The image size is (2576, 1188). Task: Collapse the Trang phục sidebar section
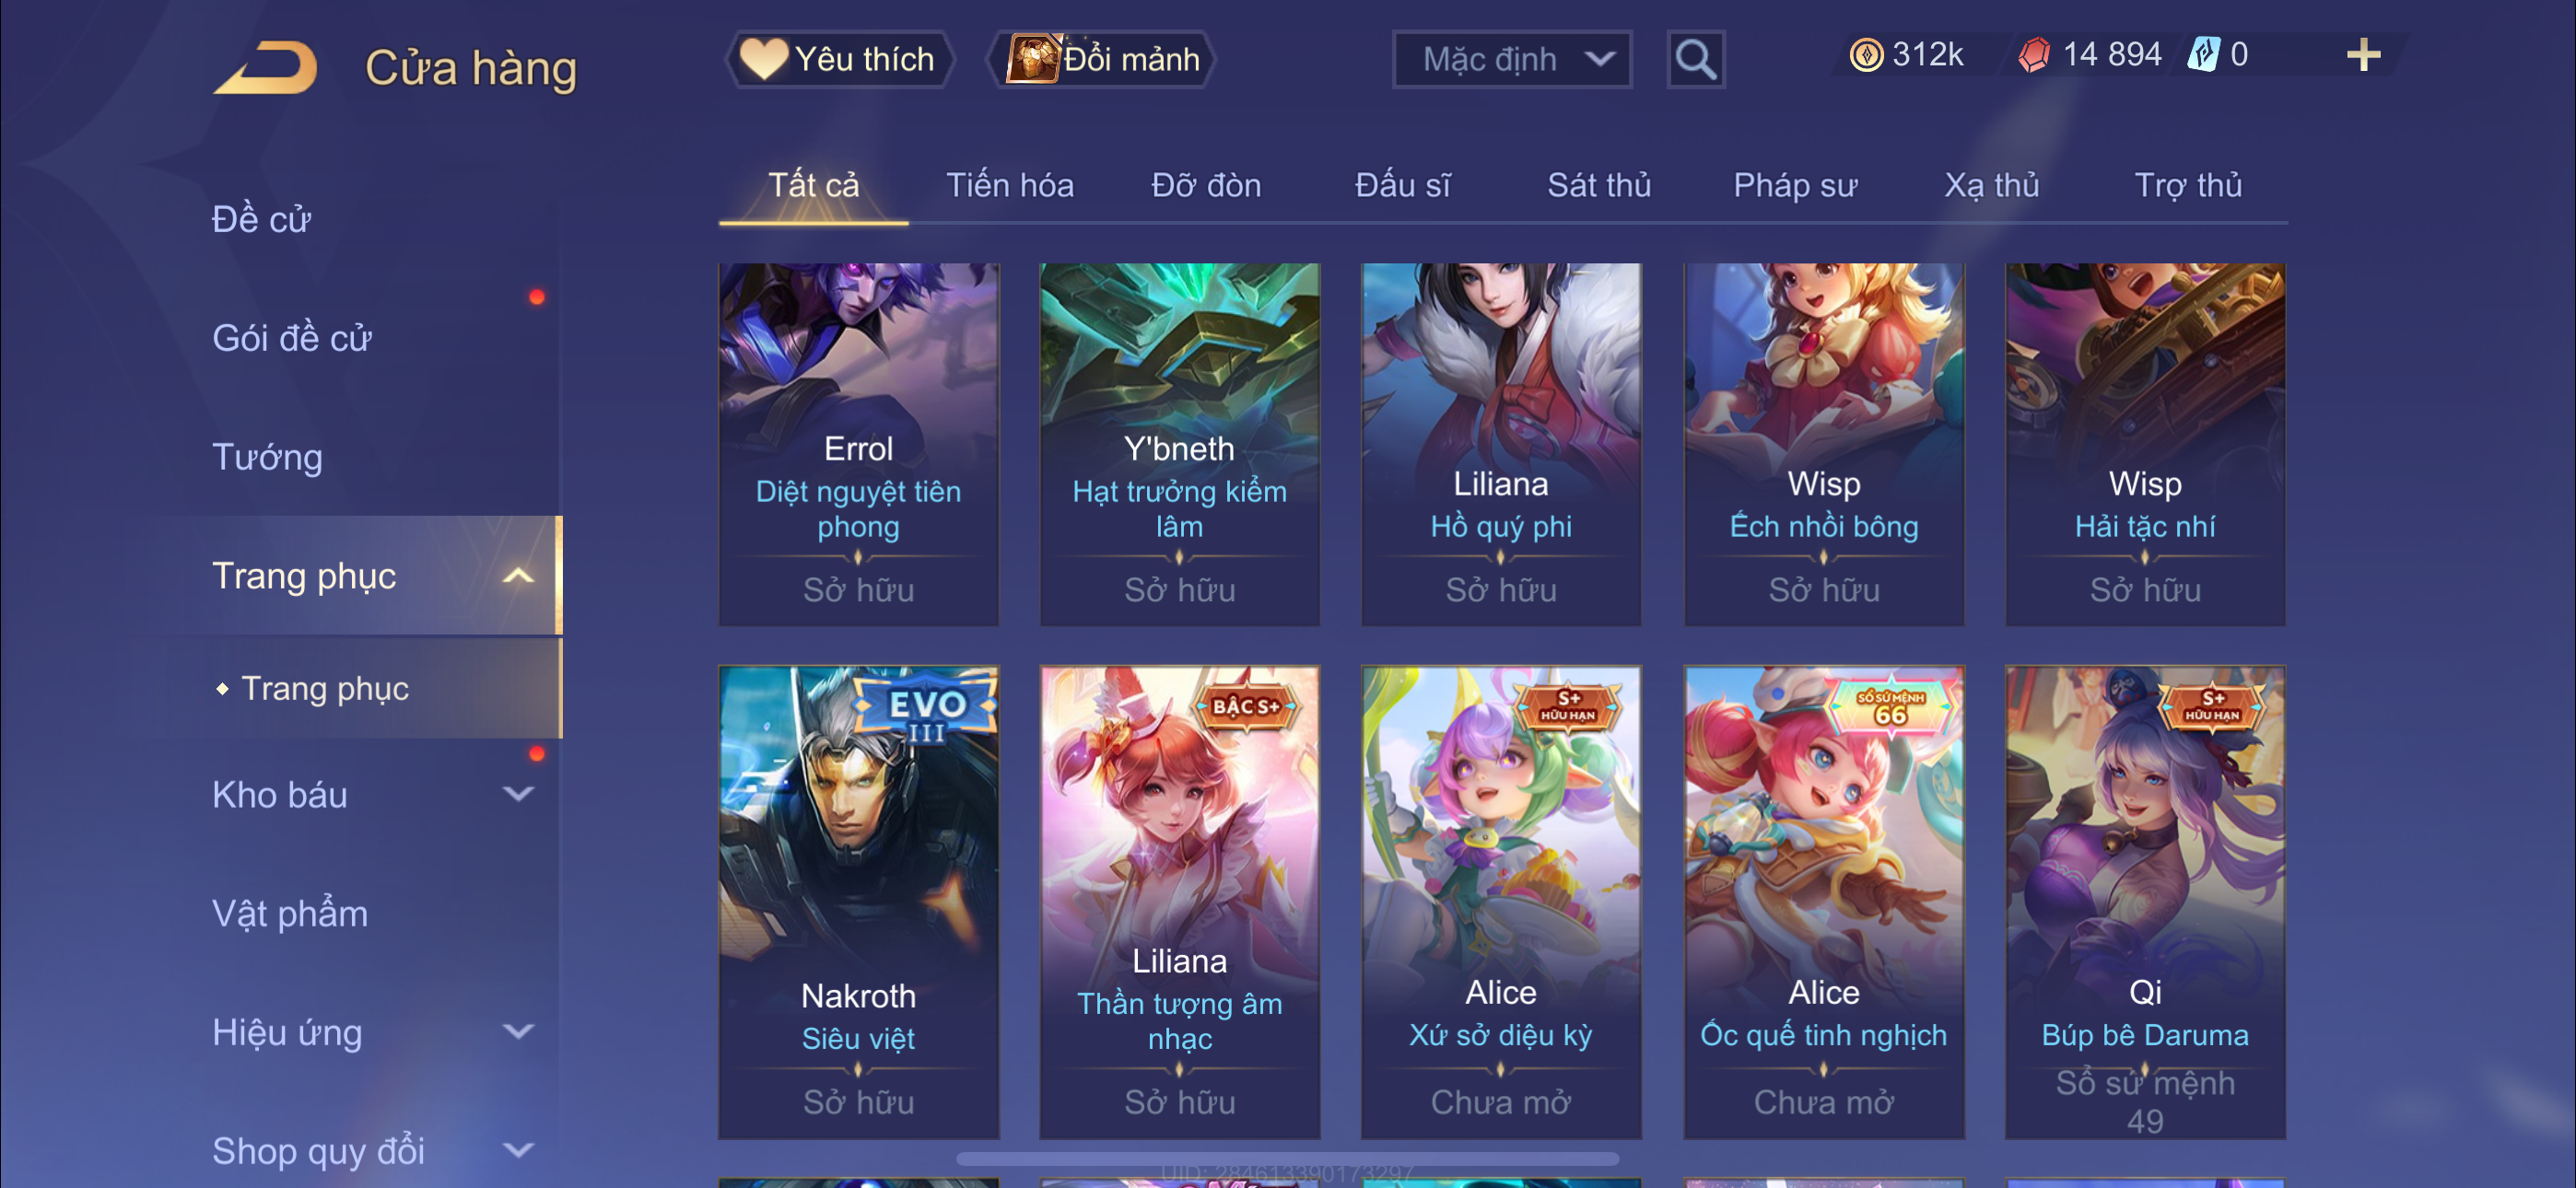click(518, 576)
